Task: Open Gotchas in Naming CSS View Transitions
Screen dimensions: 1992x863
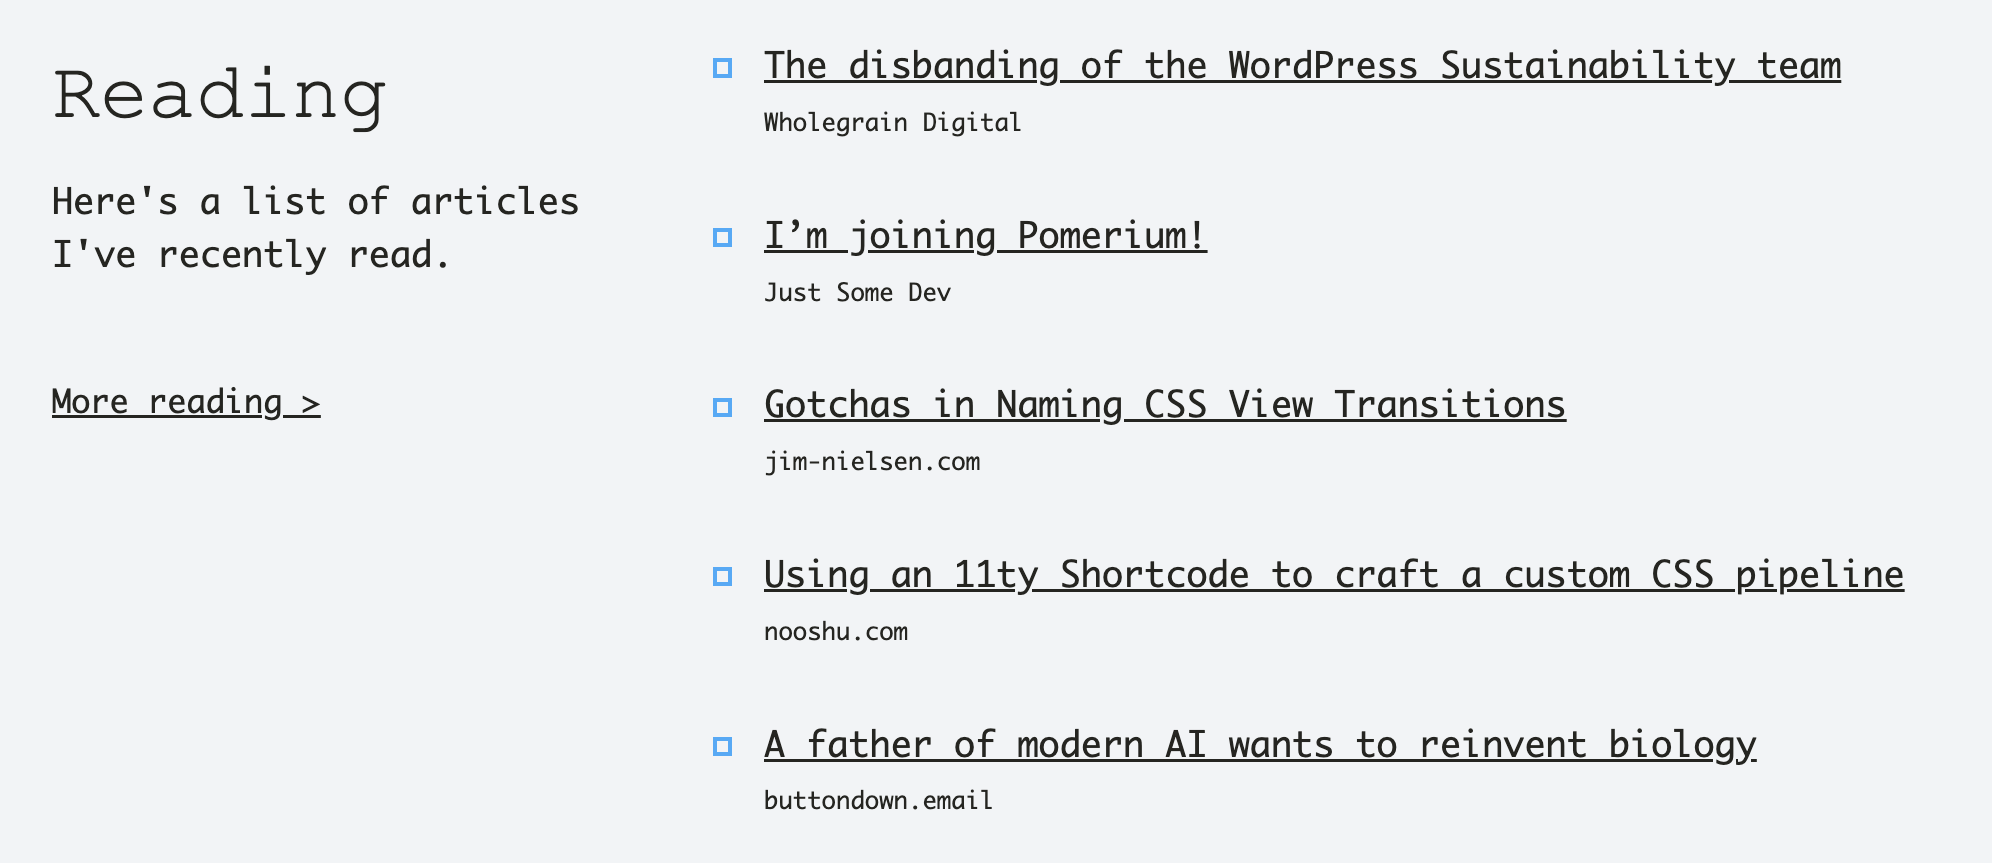Action: coord(1165,405)
